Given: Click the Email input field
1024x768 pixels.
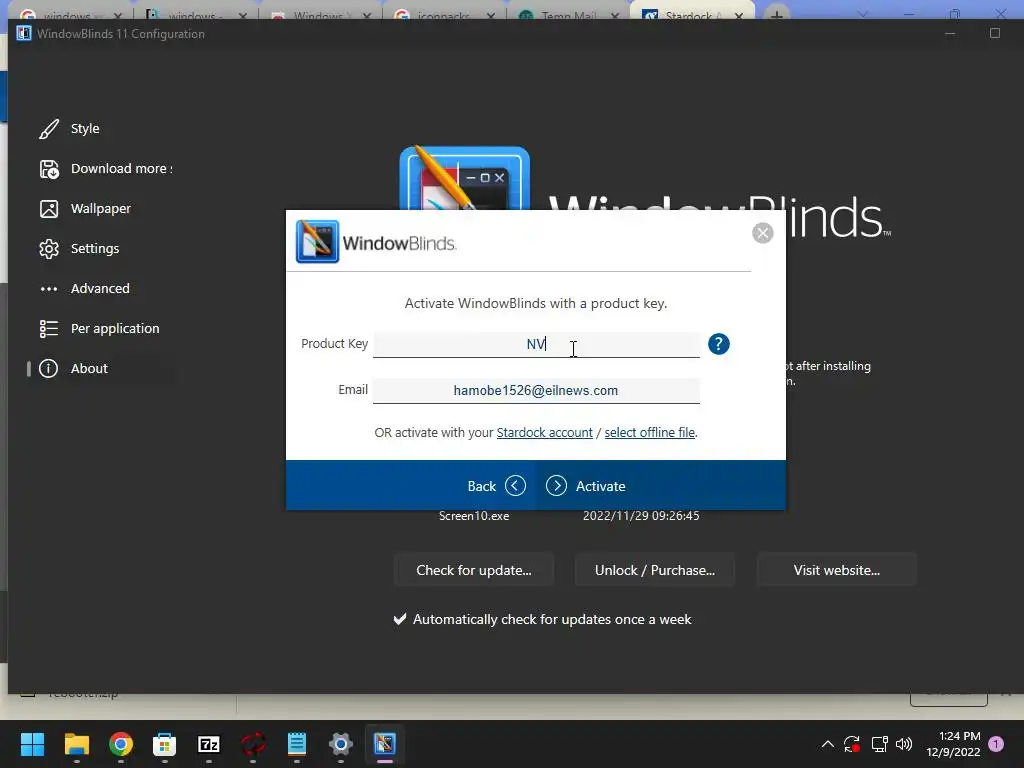Looking at the screenshot, I should 536,391.
